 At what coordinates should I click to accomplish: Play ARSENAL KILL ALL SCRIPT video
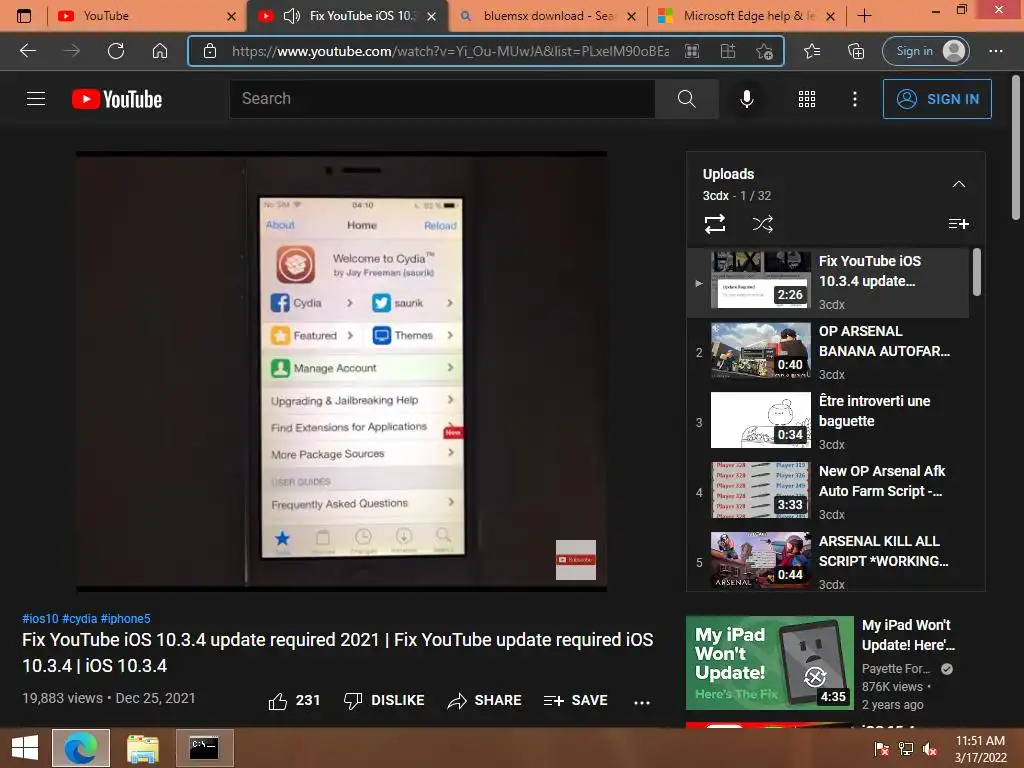827,562
